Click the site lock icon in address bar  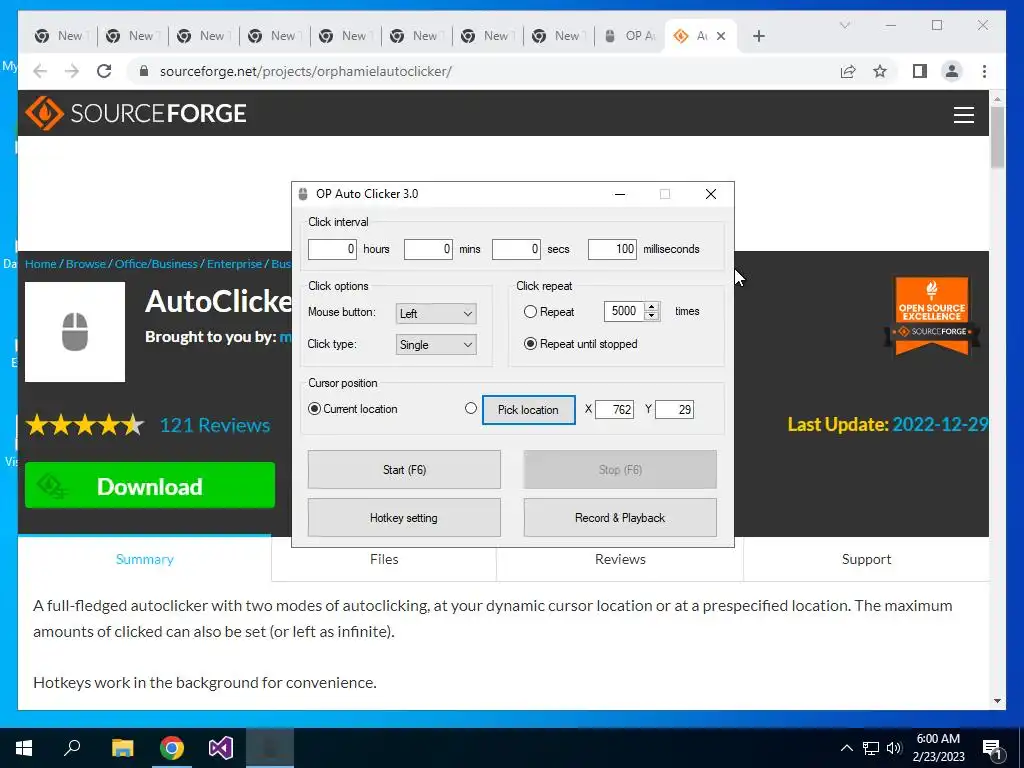[144, 71]
